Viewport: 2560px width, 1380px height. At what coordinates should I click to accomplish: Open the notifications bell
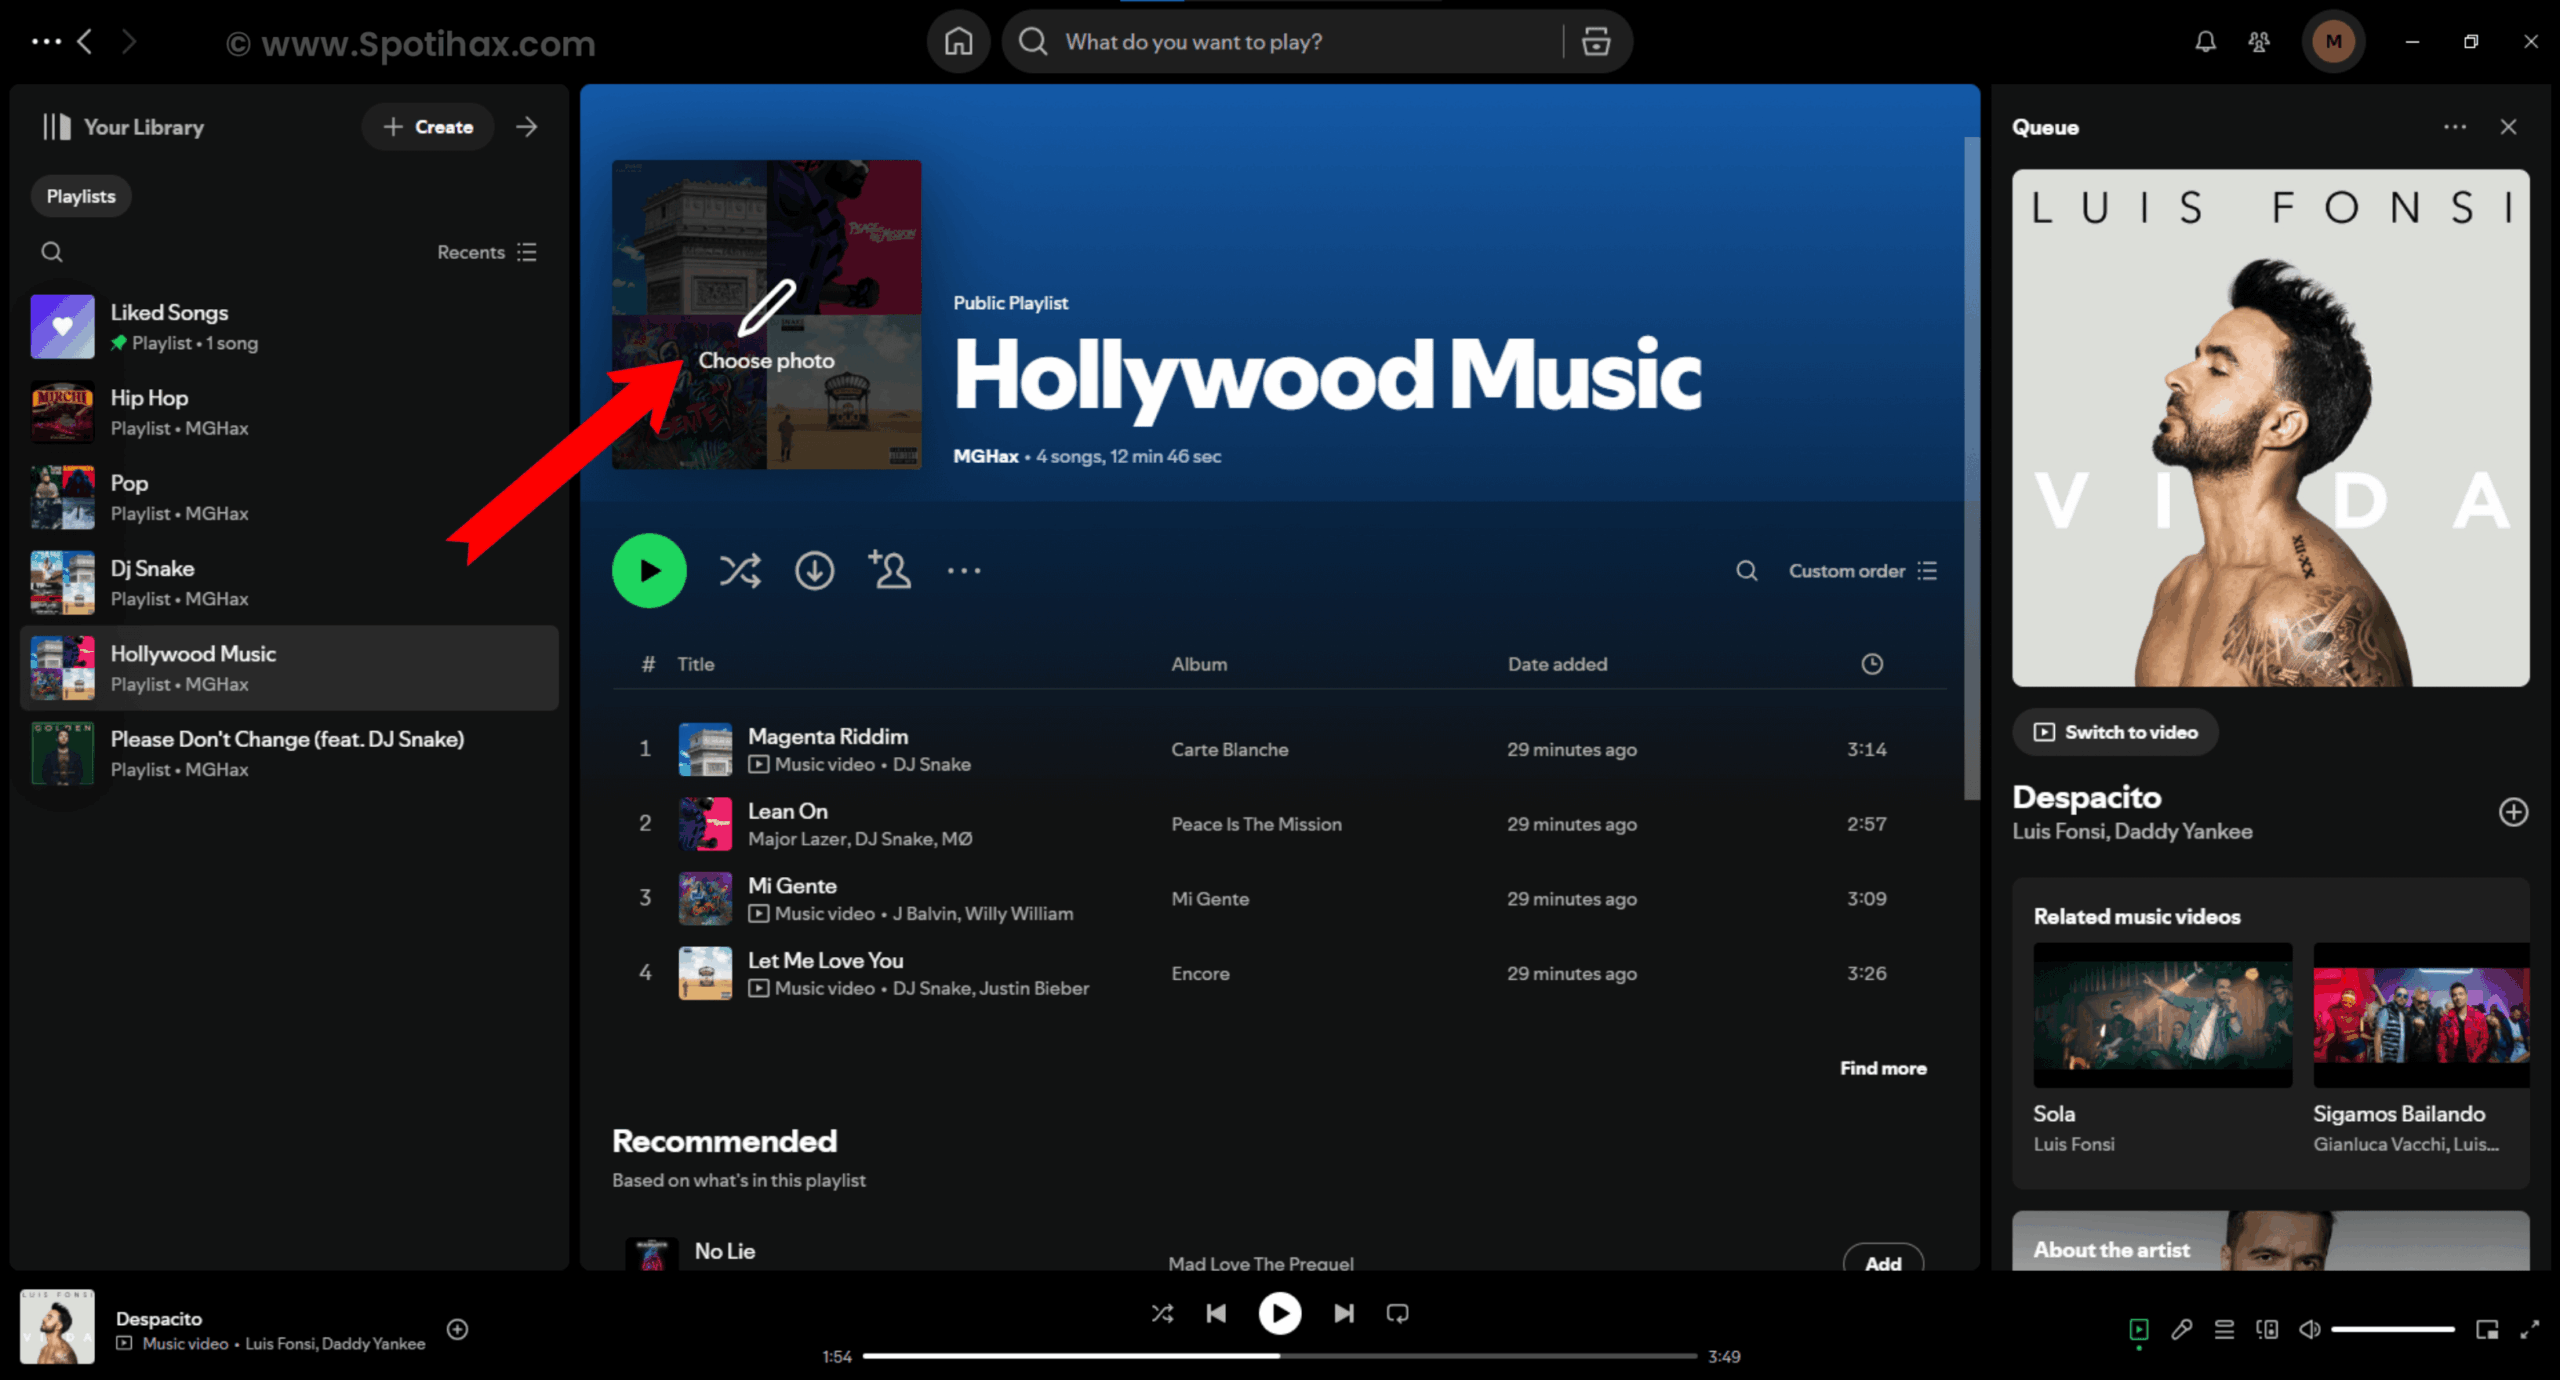[x=2205, y=42]
